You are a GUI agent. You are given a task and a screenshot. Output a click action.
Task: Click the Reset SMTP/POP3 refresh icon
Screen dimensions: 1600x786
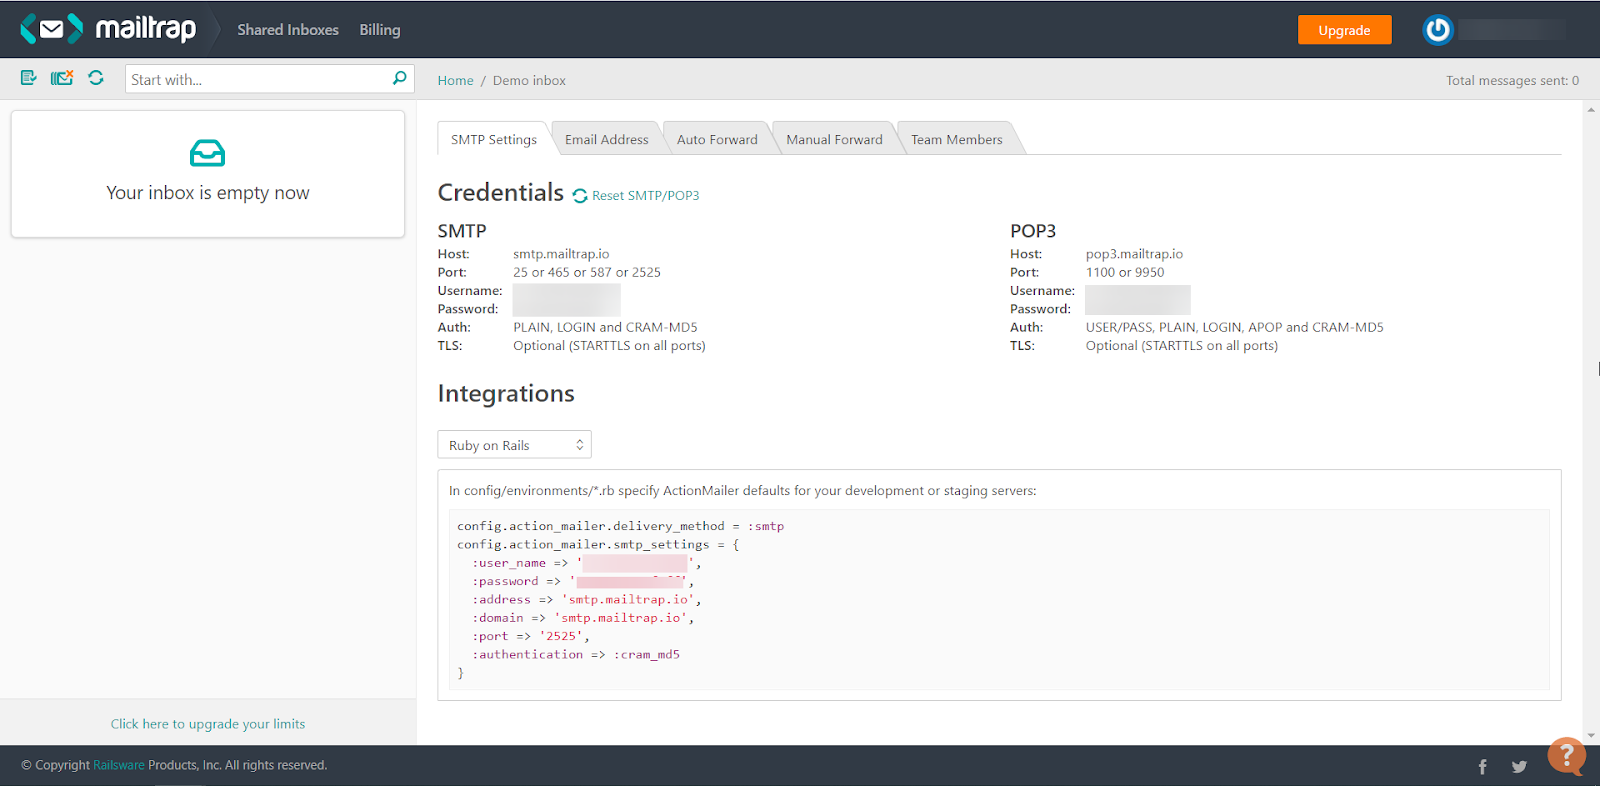(580, 196)
